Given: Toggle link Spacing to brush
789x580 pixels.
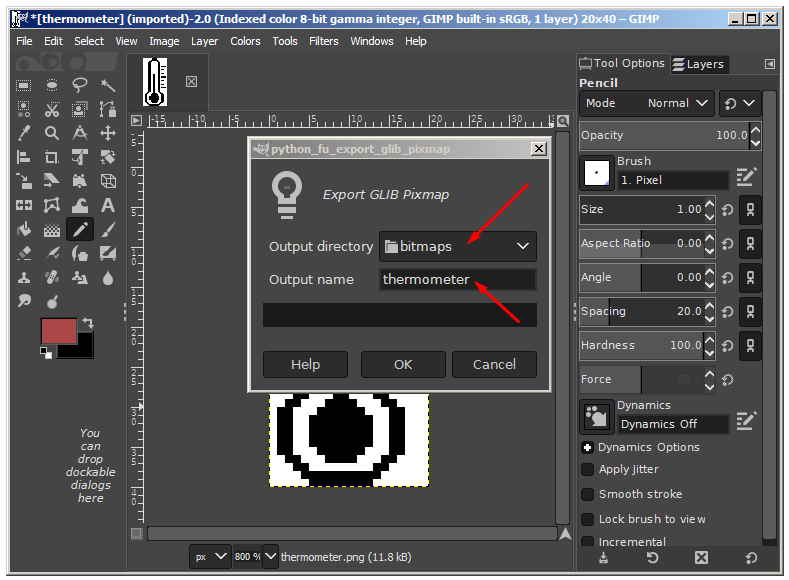Looking at the screenshot, I should tap(750, 311).
